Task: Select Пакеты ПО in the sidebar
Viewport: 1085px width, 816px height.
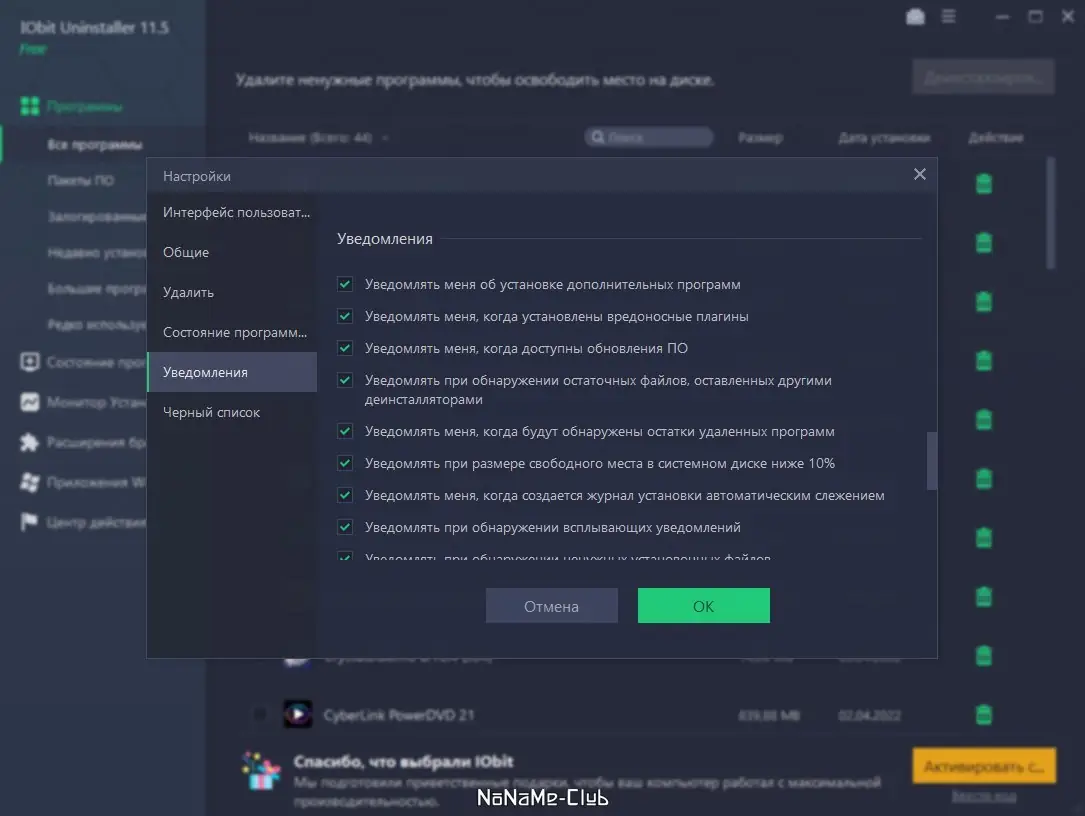Action: coord(81,181)
